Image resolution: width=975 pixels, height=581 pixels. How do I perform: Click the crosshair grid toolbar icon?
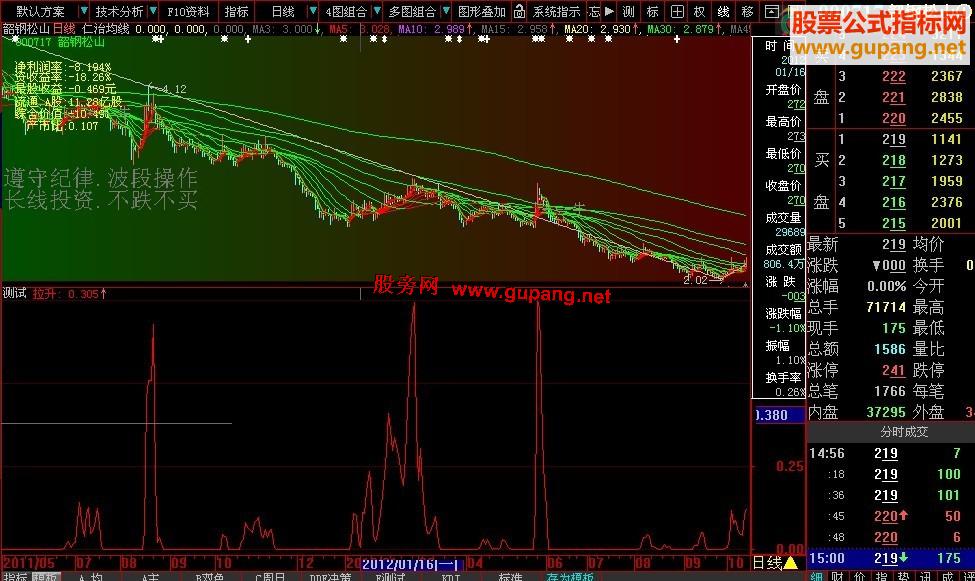coord(677,11)
